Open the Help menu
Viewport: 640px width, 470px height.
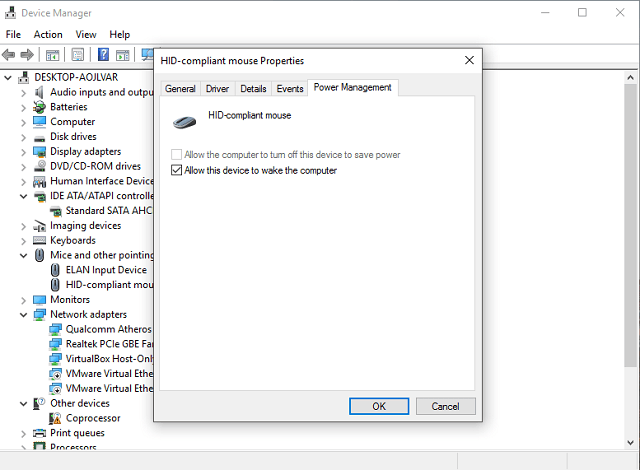(x=120, y=35)
